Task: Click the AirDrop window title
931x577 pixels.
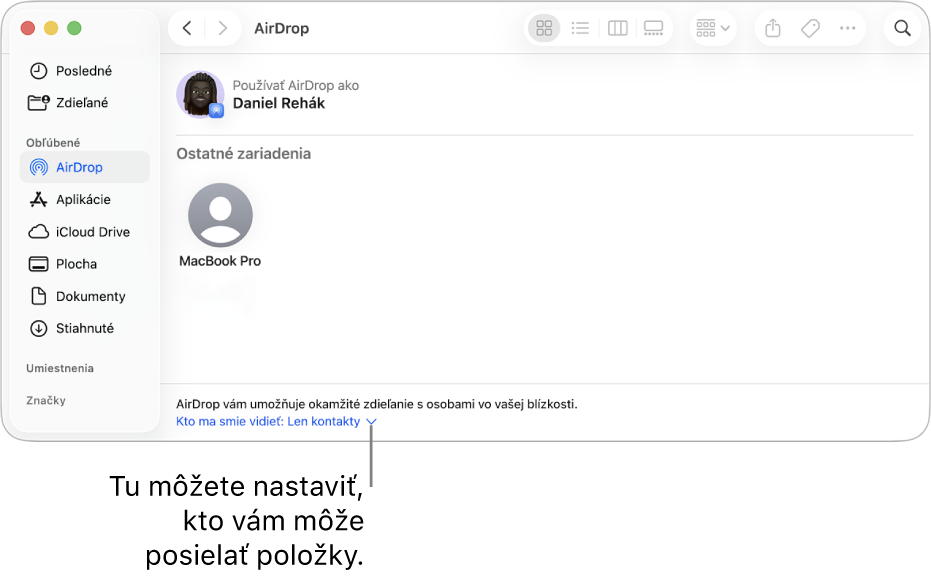Action: coord(281,28)
